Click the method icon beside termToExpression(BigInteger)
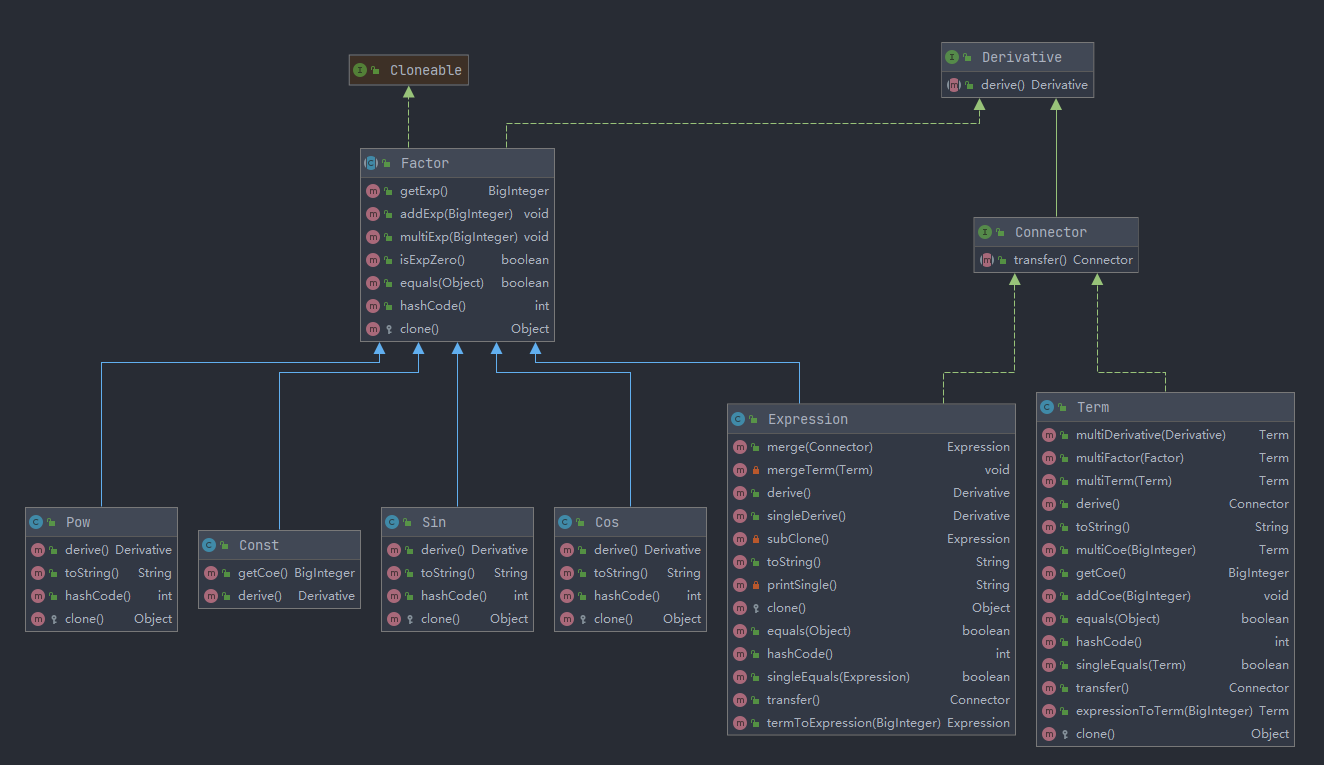The width and height of the screenshot is (1324, 765). (739, 723)
